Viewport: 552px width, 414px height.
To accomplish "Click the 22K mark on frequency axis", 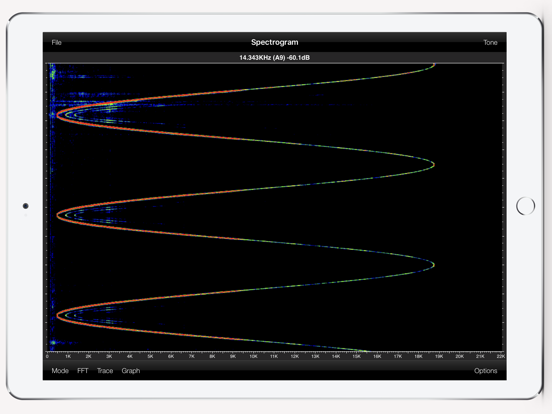I will point(501,356).
